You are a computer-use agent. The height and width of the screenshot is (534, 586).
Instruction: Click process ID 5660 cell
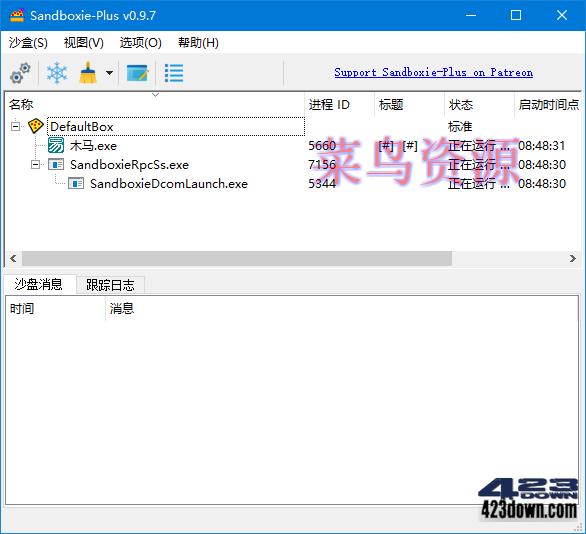pos(322,145)
